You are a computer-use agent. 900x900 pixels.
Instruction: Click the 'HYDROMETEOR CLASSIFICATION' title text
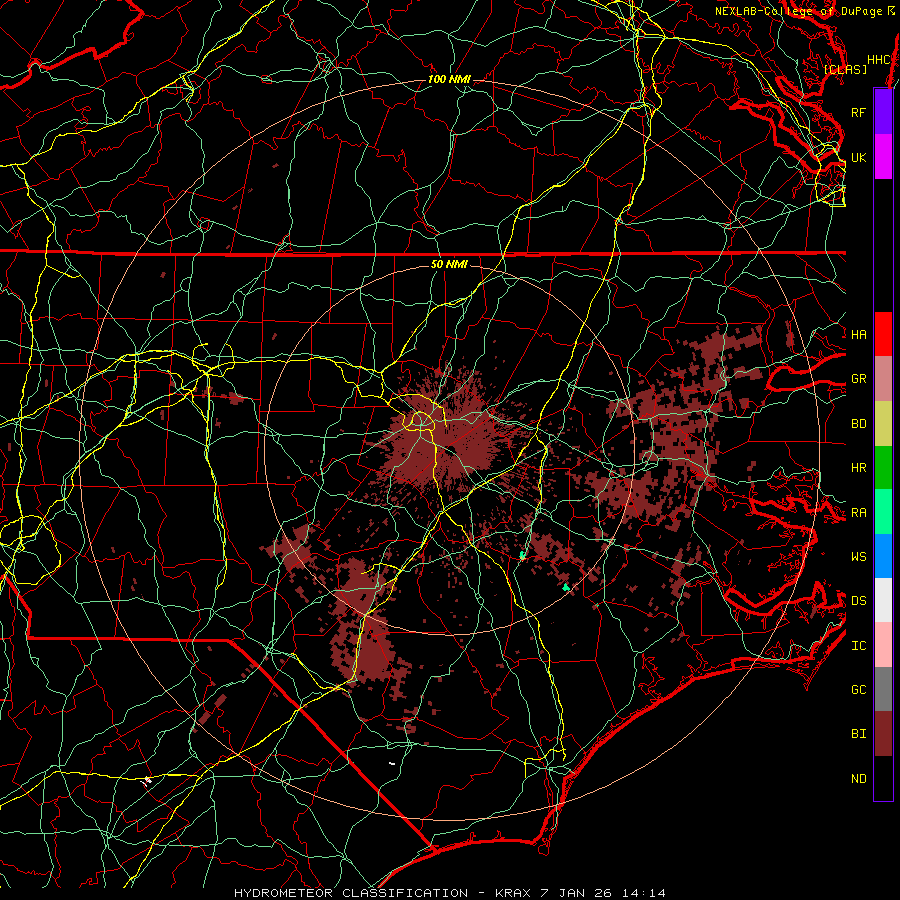(x=351, y=893)
